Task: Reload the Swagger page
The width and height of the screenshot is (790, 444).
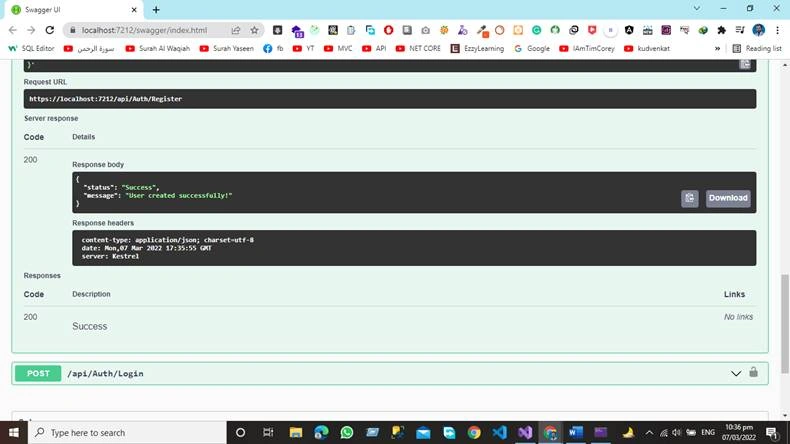Action: [x=49, y=30]
